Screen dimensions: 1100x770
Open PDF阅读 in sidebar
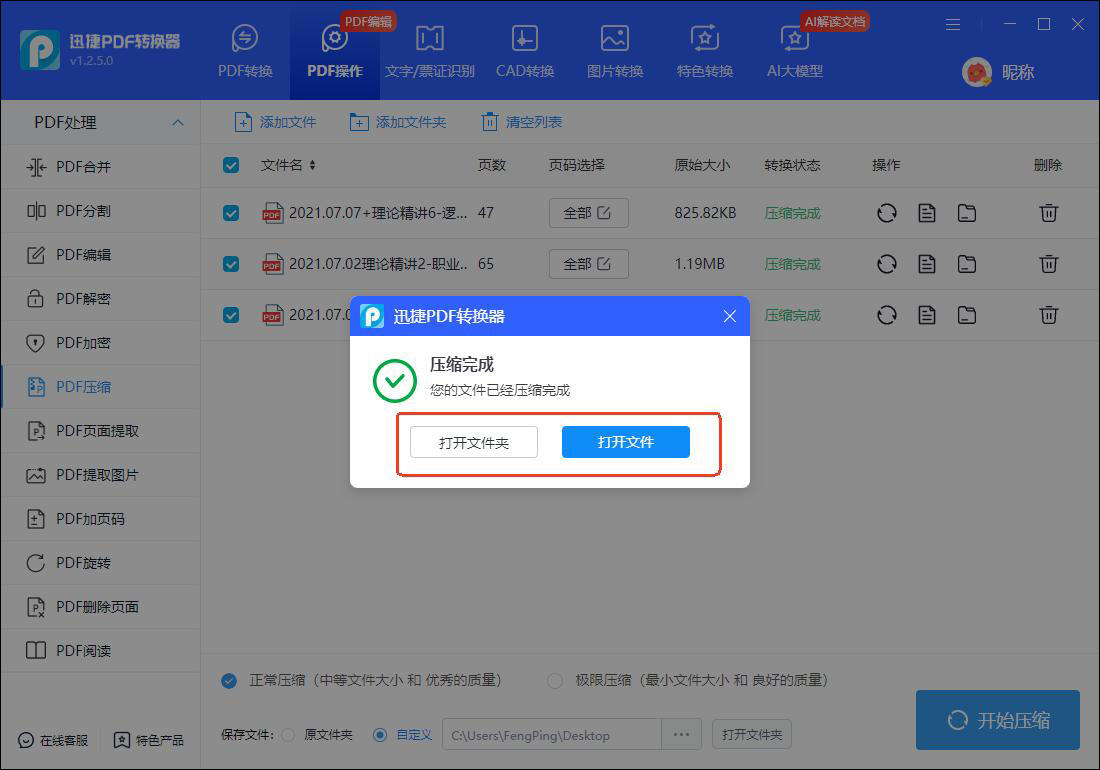(x=100, y=651)
